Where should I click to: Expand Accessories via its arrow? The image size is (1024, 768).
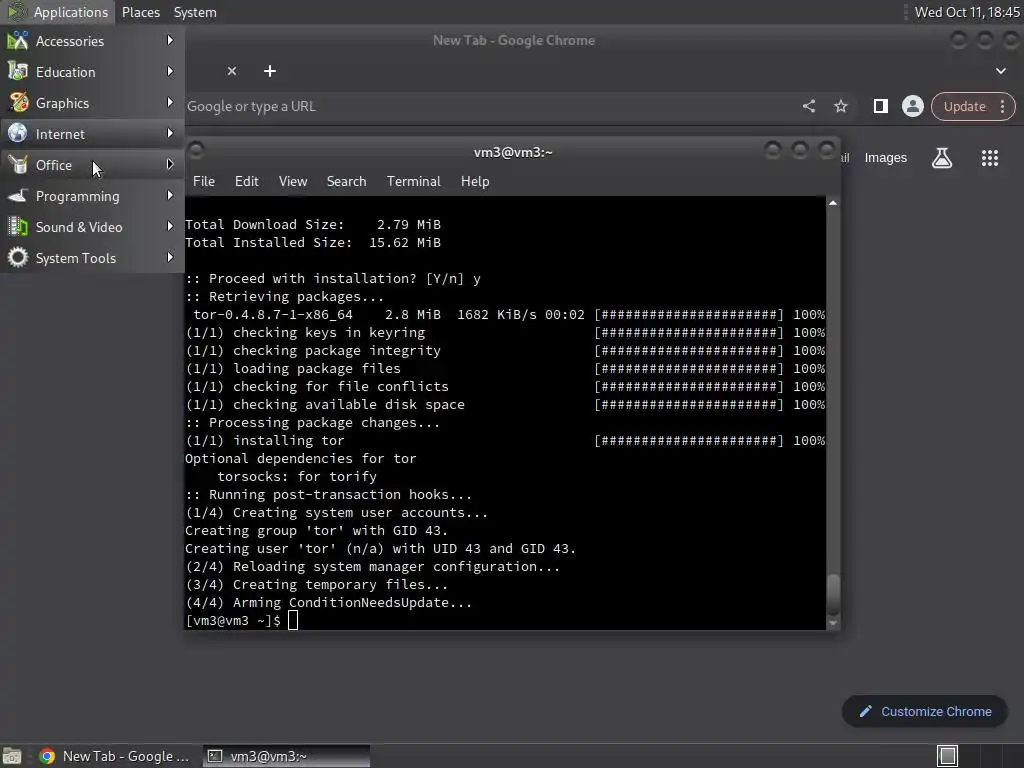(170, 40)
